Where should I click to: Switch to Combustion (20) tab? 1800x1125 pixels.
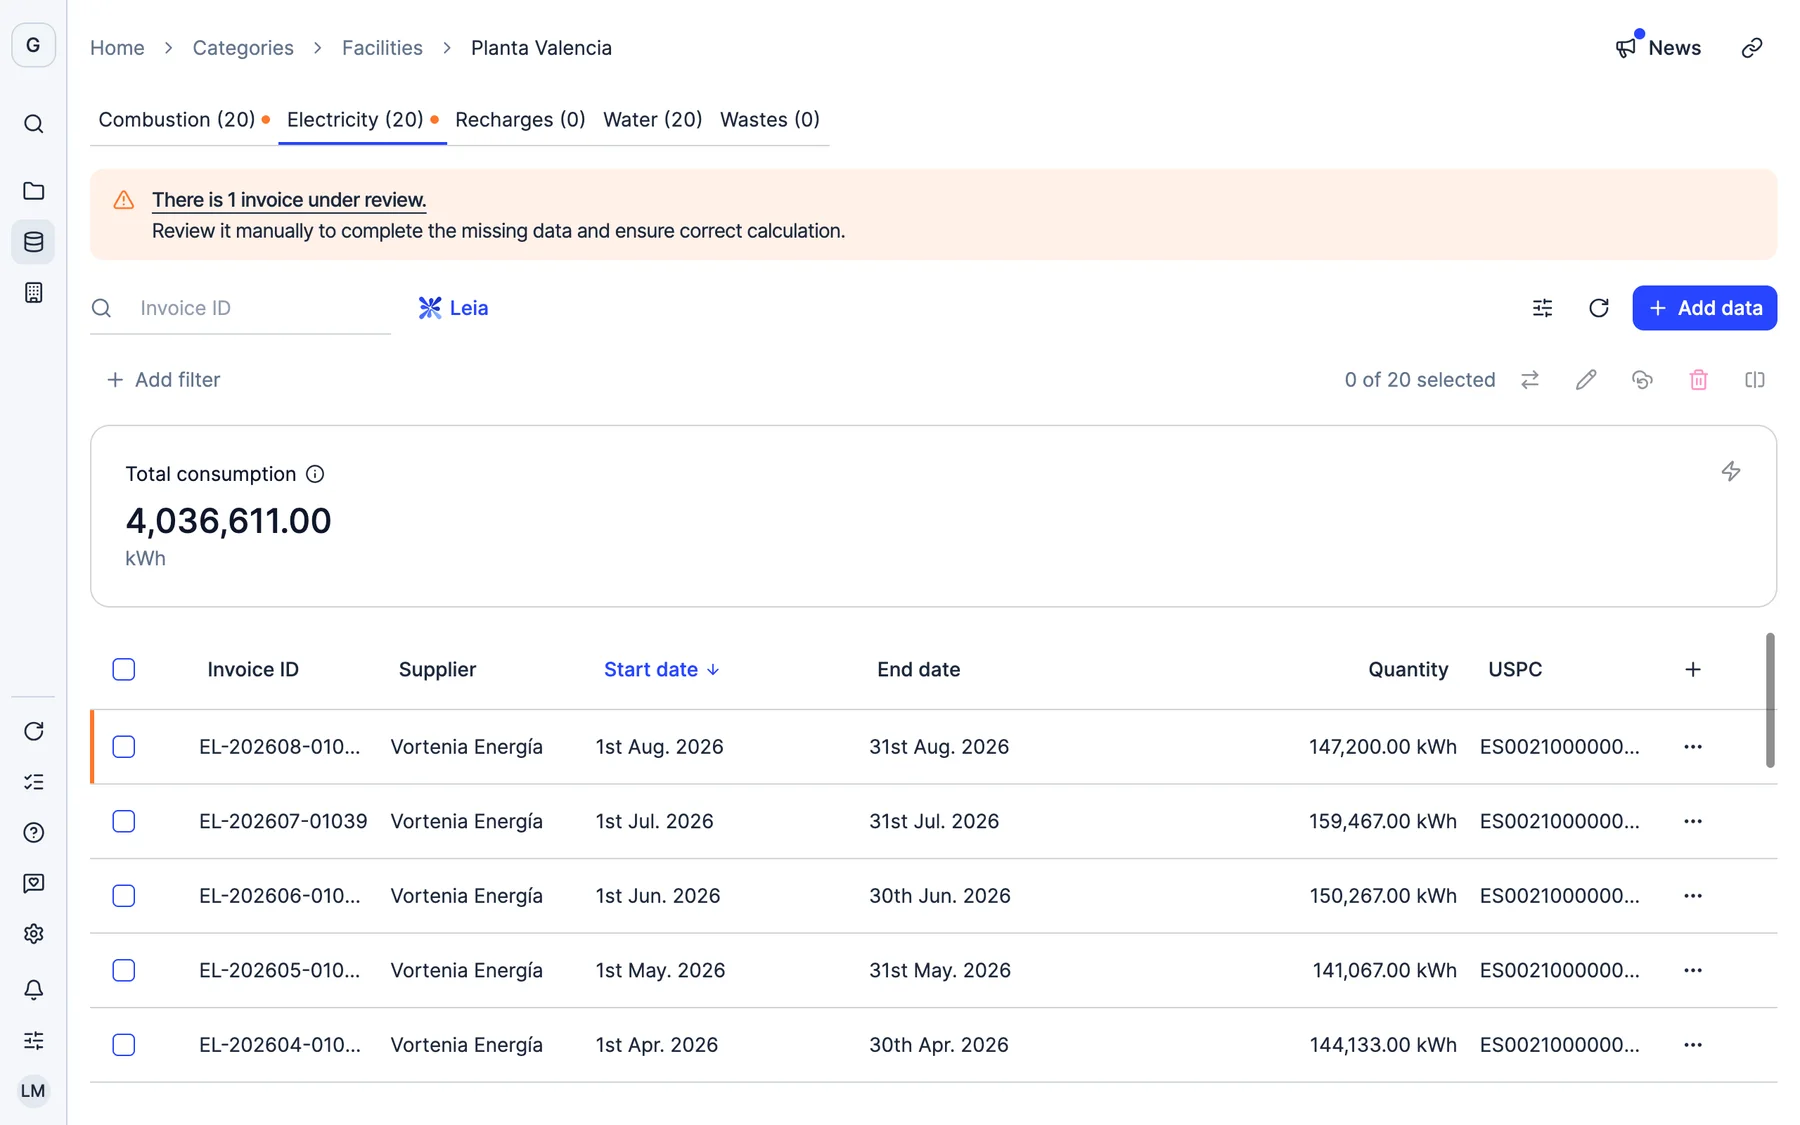click(x=183, y=120)
